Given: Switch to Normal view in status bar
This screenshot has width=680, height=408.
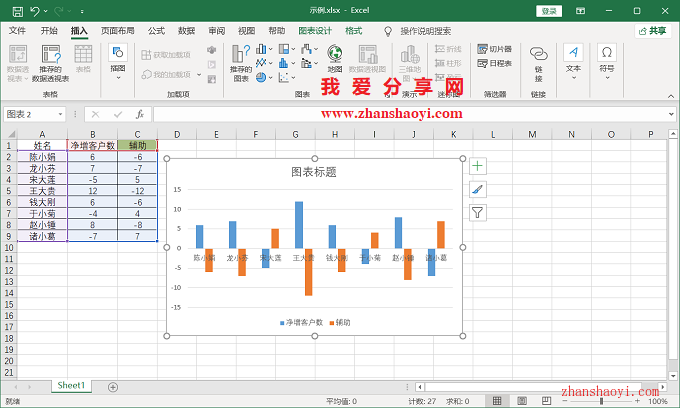Looking at the screenshot, I should (497, 401).
